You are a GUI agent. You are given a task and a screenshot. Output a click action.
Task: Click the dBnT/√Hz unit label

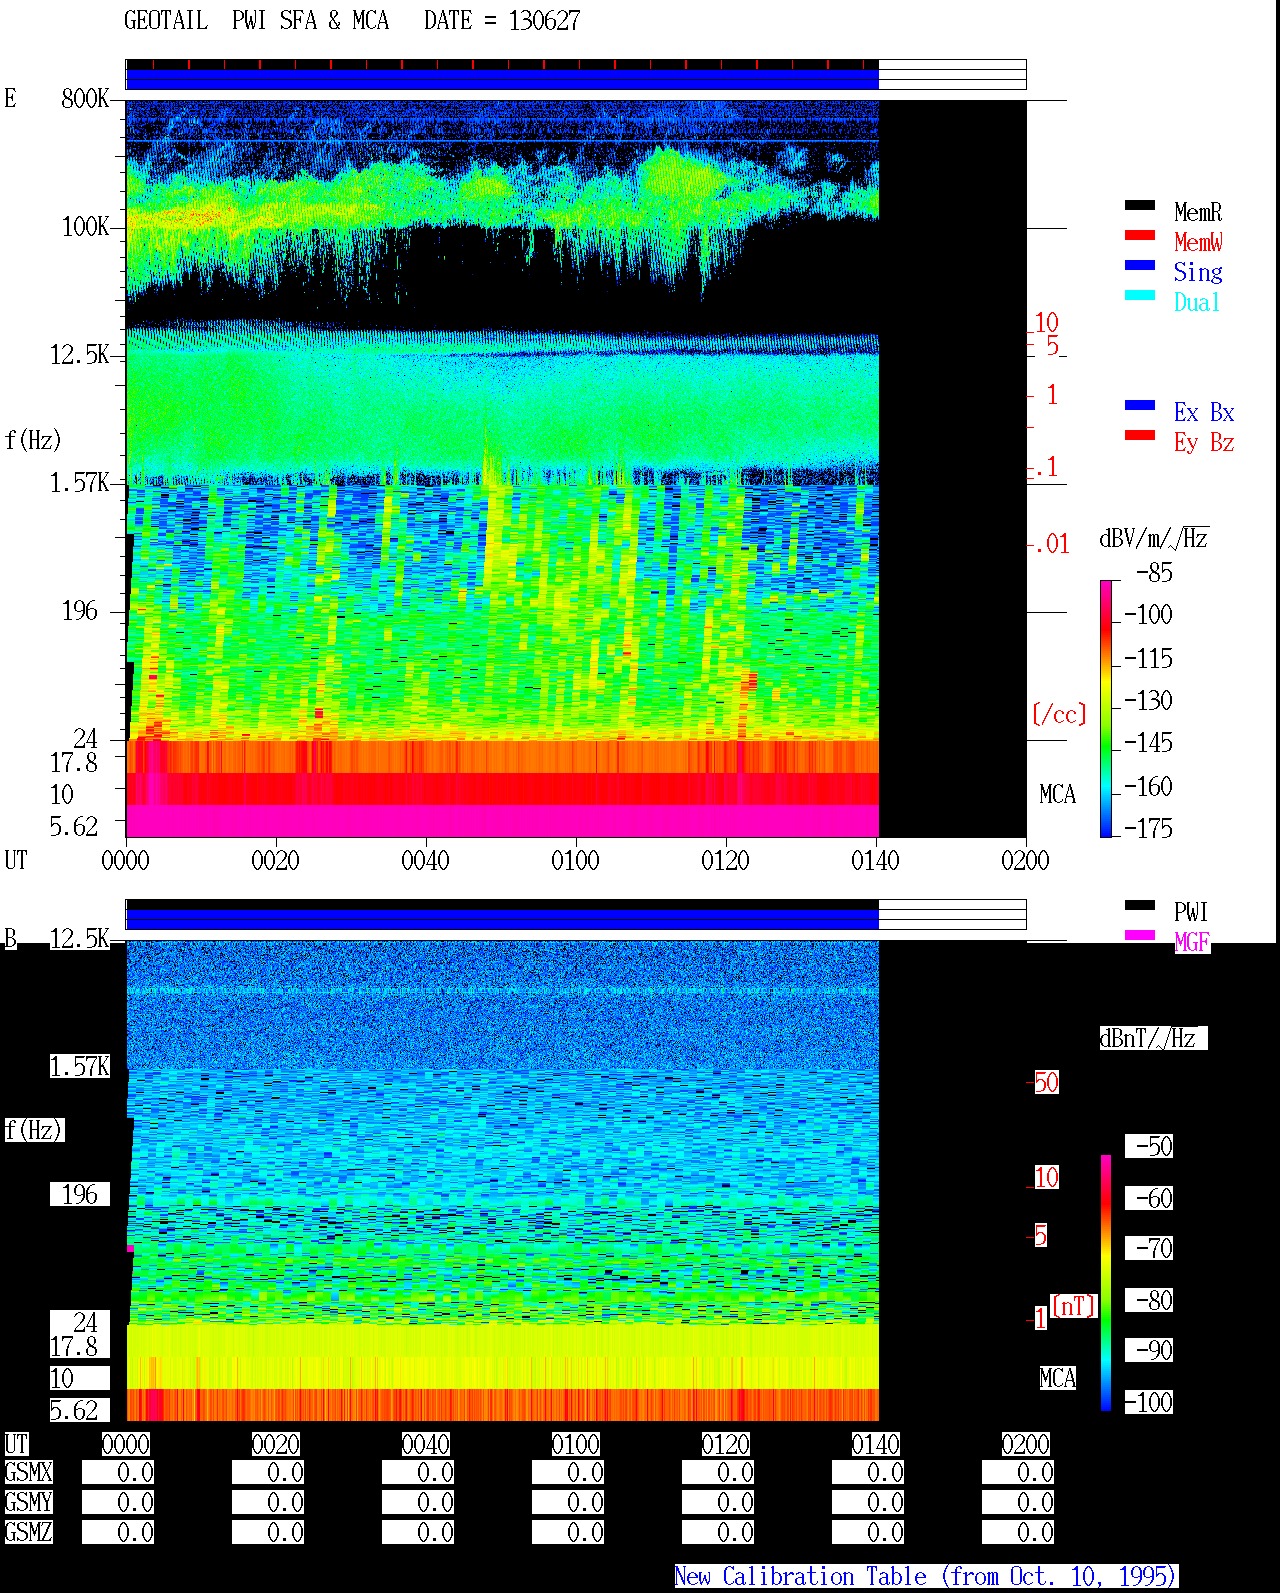click(x=1153, y=1038)
